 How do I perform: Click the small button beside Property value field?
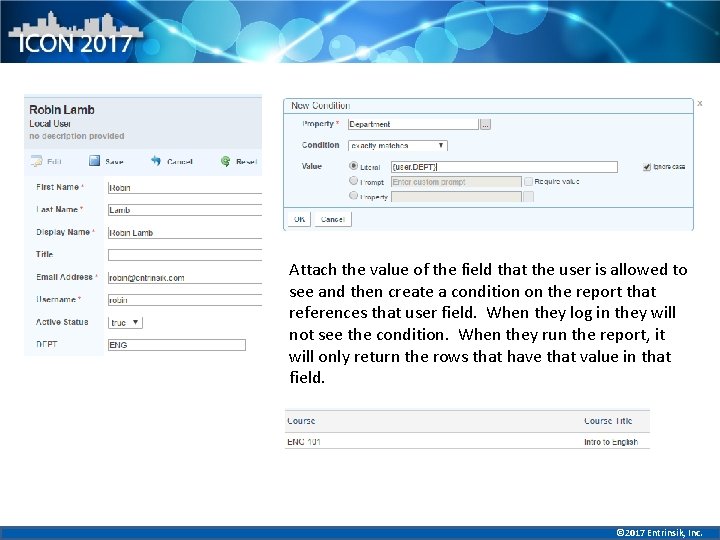pyautogui.click(x=529, y=197)
